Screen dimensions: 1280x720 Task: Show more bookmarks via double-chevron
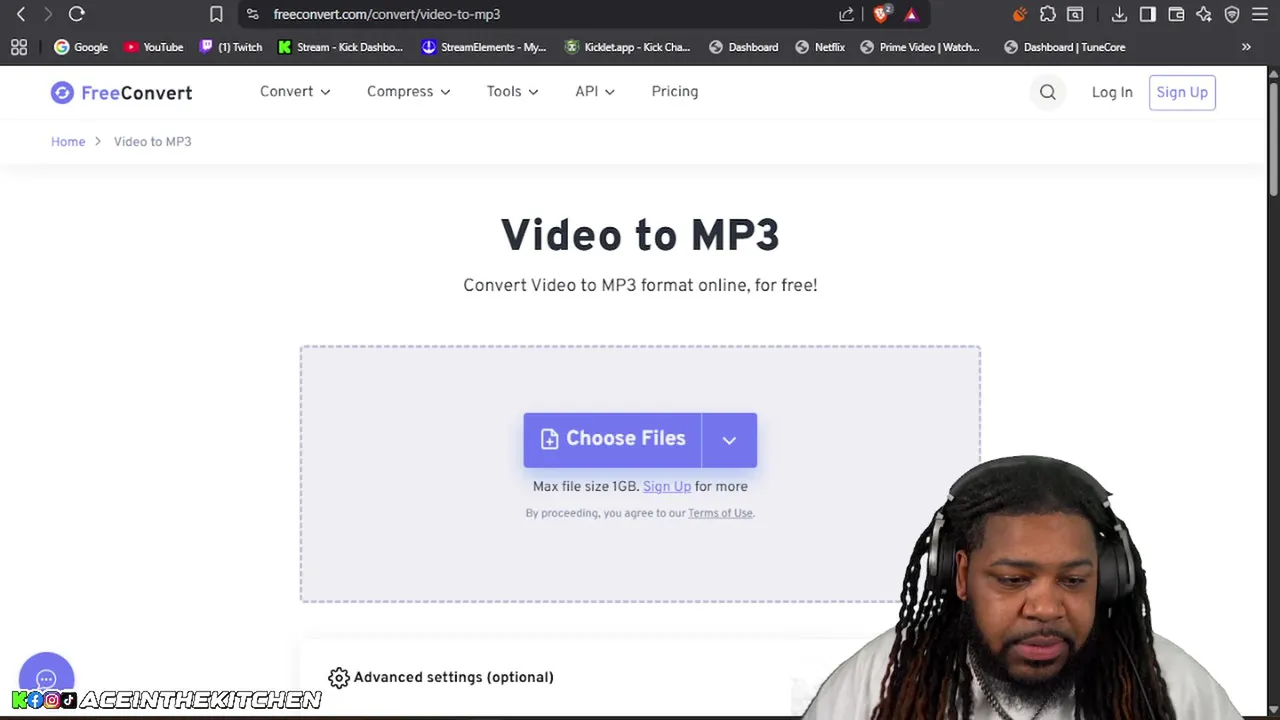pos(1246,47)
